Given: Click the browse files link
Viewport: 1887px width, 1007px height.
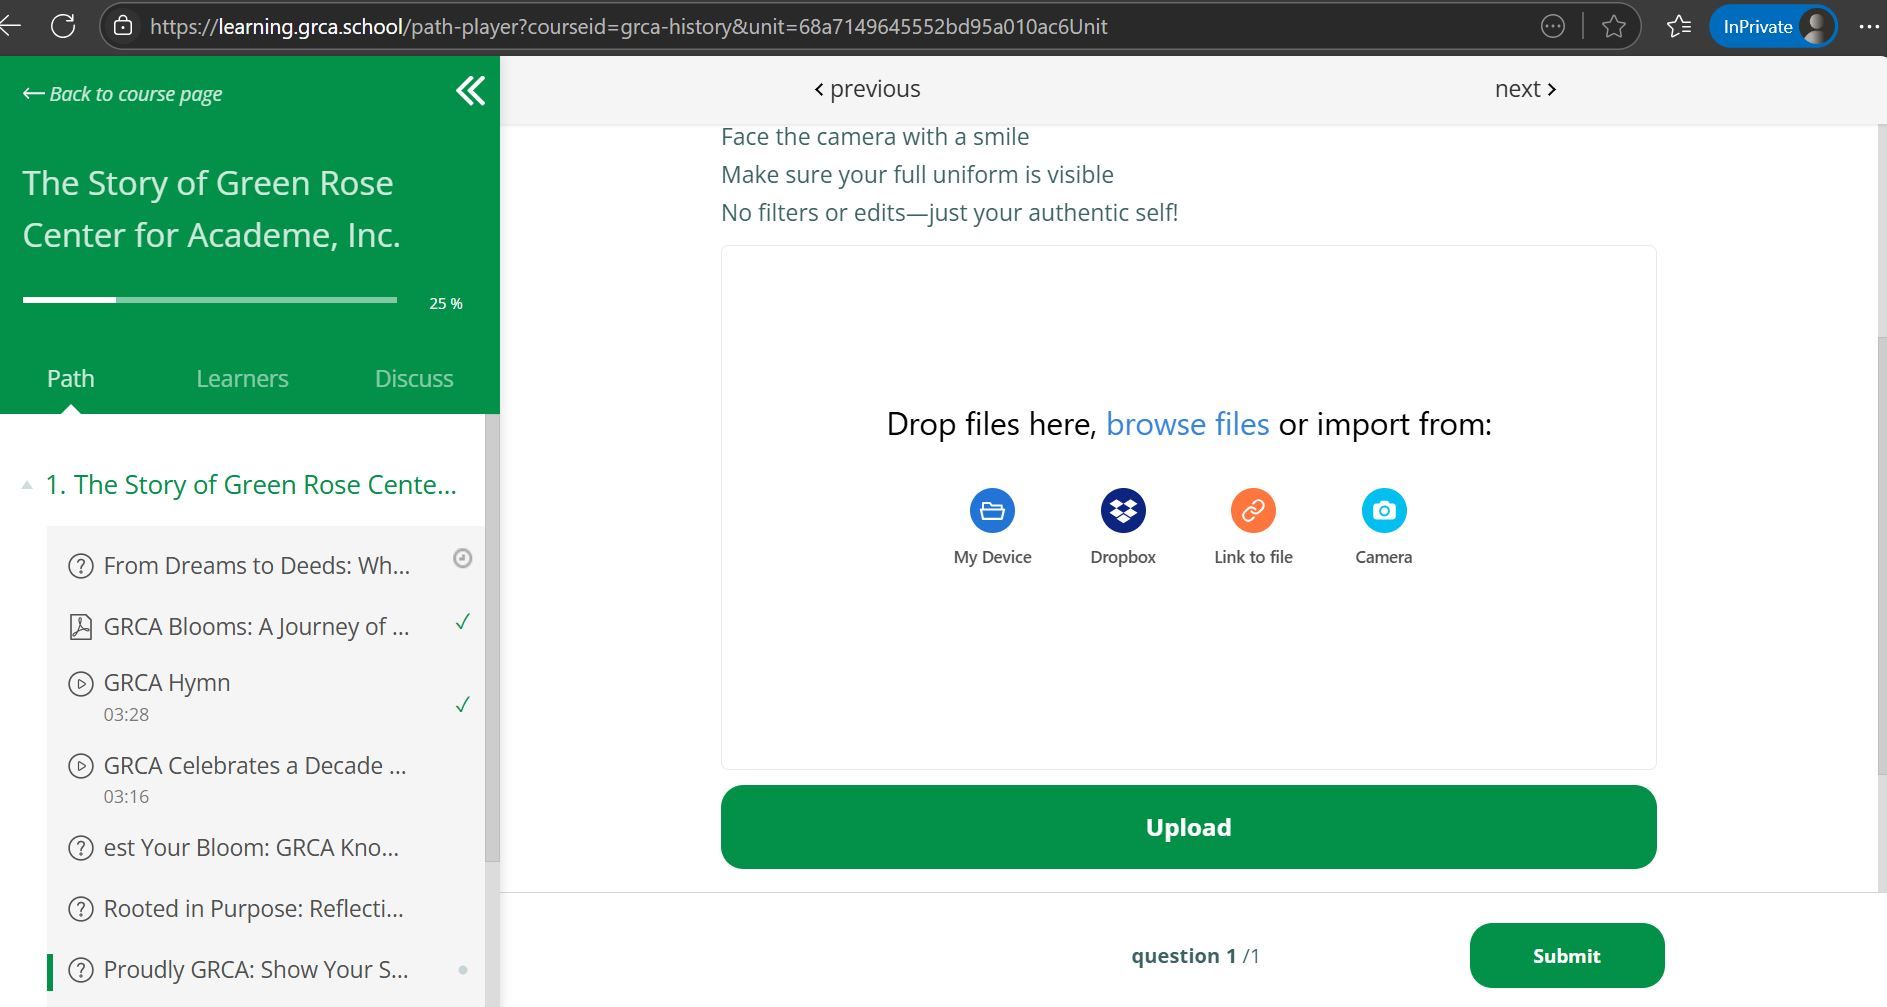Looking at the screenshot, I should tap(1187, 425).
